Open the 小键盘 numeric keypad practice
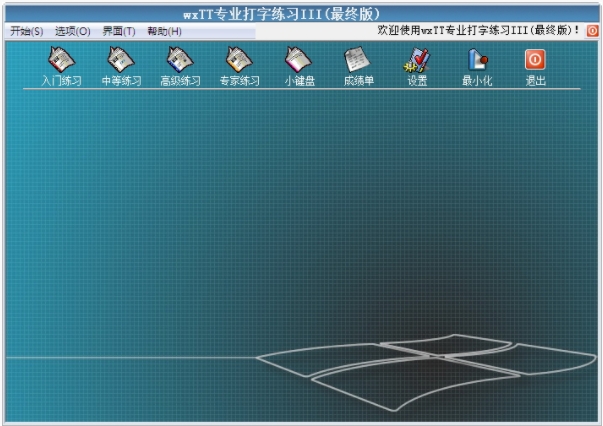603x426 pixels. 299,66
